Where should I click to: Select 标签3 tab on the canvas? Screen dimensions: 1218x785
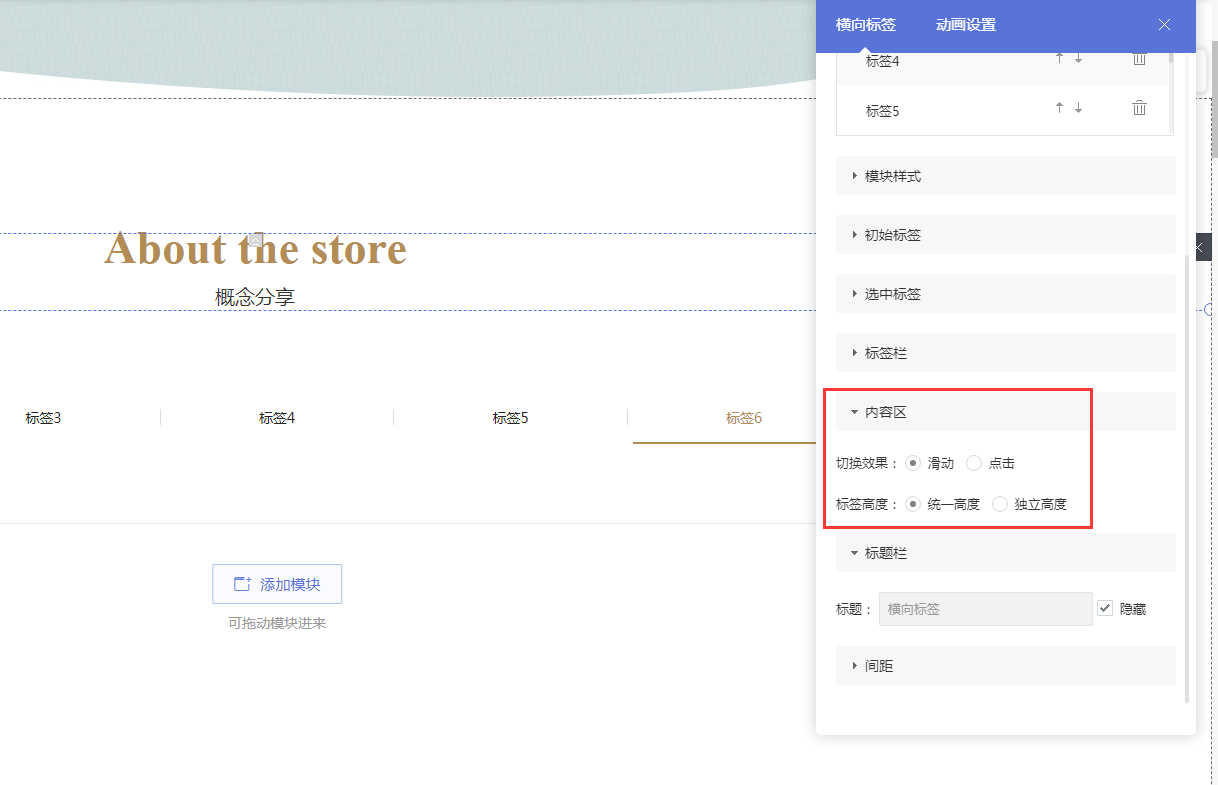[x=43, y=418]
